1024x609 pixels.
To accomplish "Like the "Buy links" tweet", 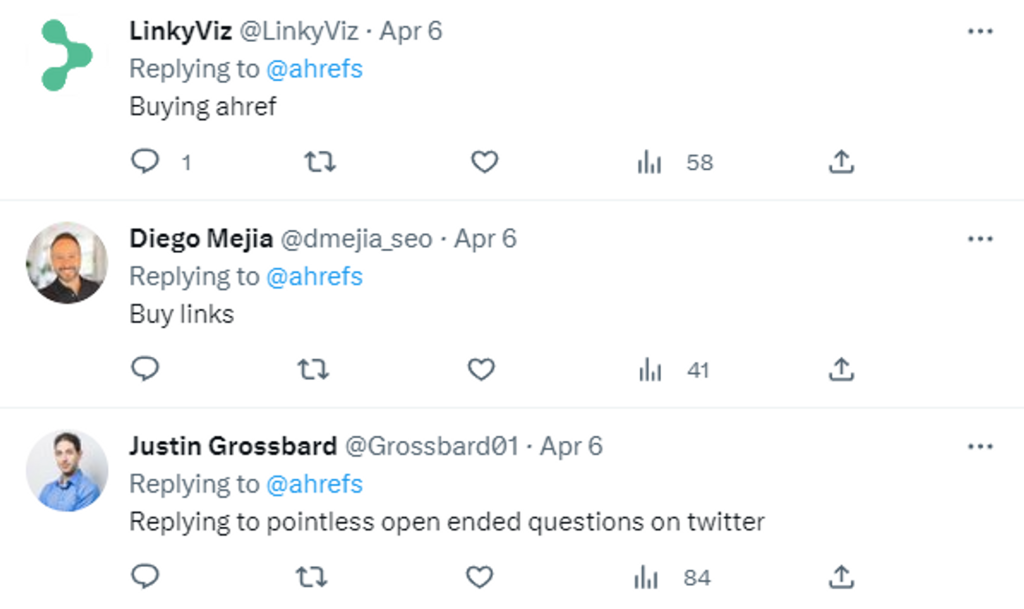I will pyautogui.click(x=481, y=369).
